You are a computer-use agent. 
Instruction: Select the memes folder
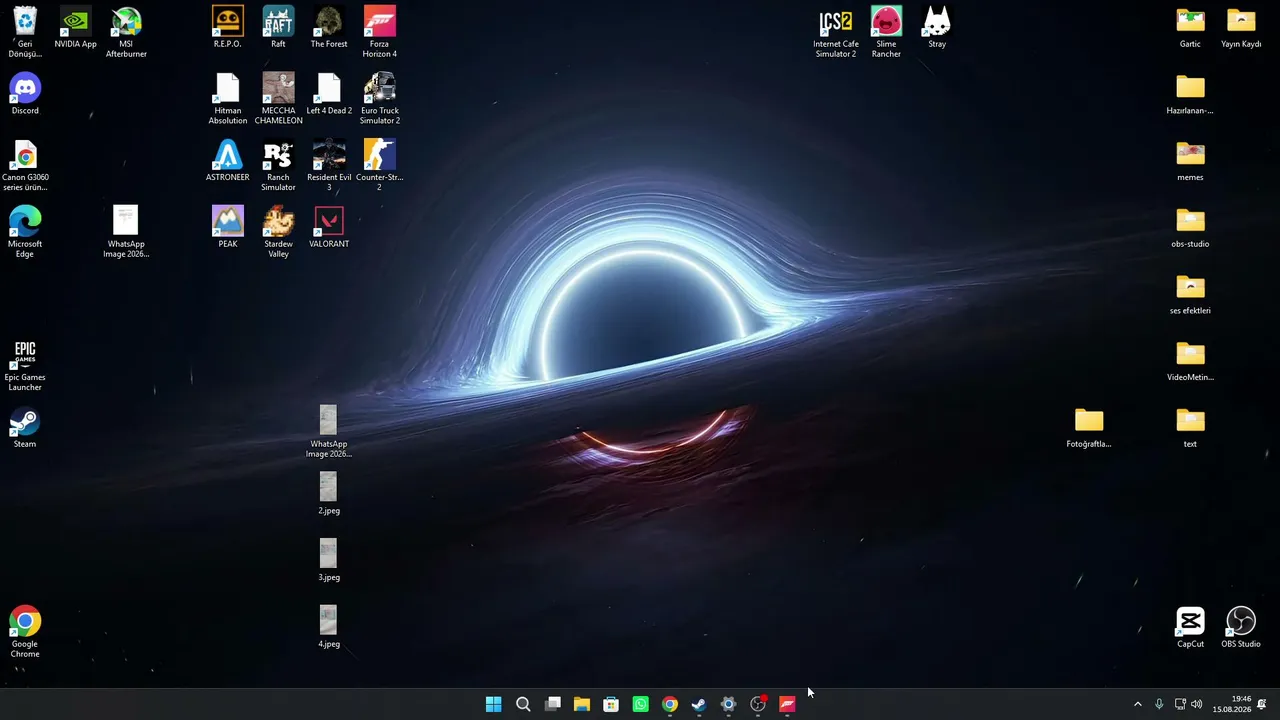point(1190,161)
